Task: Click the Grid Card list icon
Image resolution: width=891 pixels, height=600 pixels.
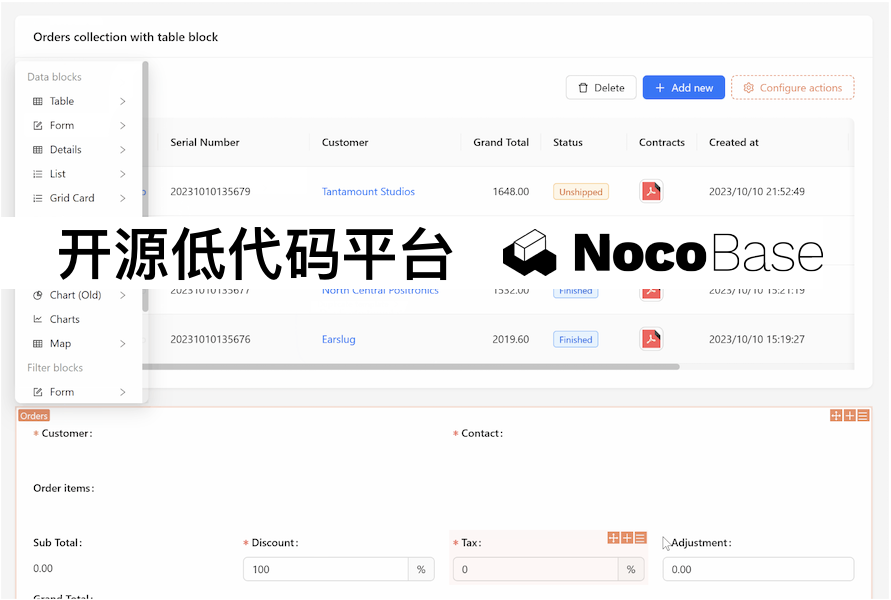Action: pyautogui.click(x=38, y=198)
